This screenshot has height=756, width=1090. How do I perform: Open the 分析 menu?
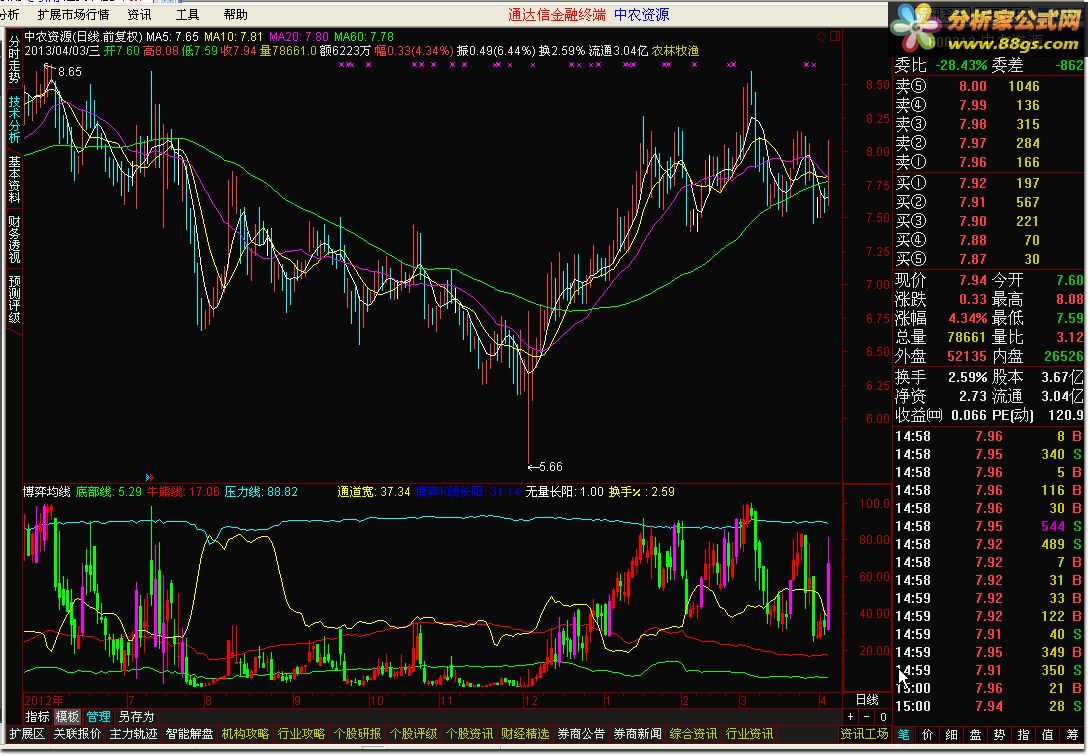10,15
